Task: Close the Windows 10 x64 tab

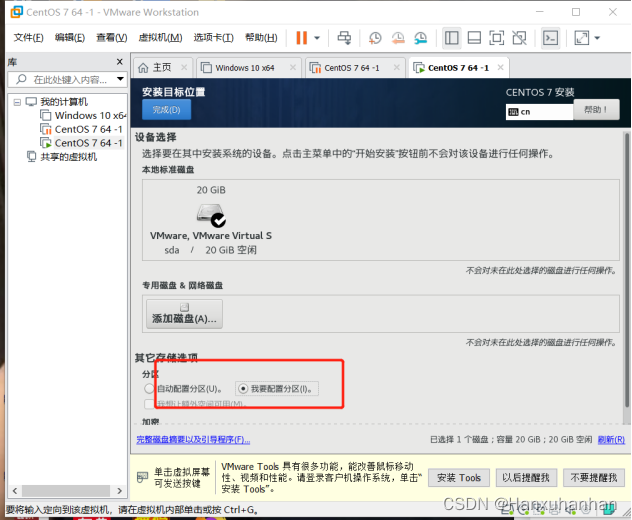Action: pyautogui.click(x=293, y=67)
